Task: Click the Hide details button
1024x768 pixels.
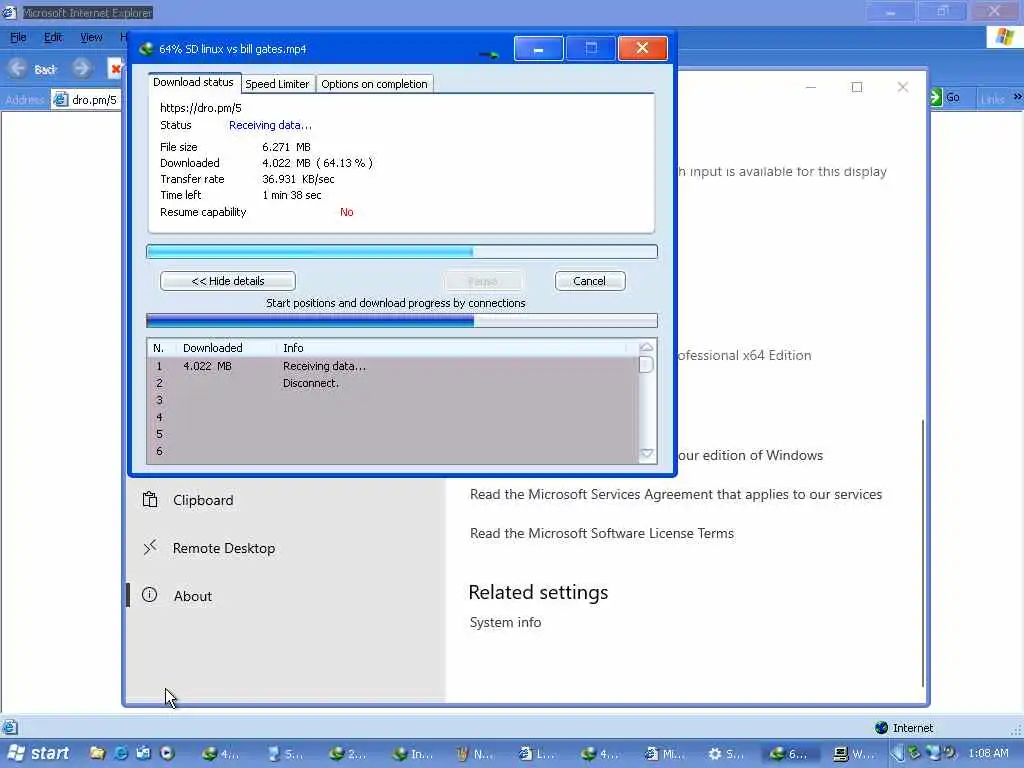Action: click(x=227, y=281)
